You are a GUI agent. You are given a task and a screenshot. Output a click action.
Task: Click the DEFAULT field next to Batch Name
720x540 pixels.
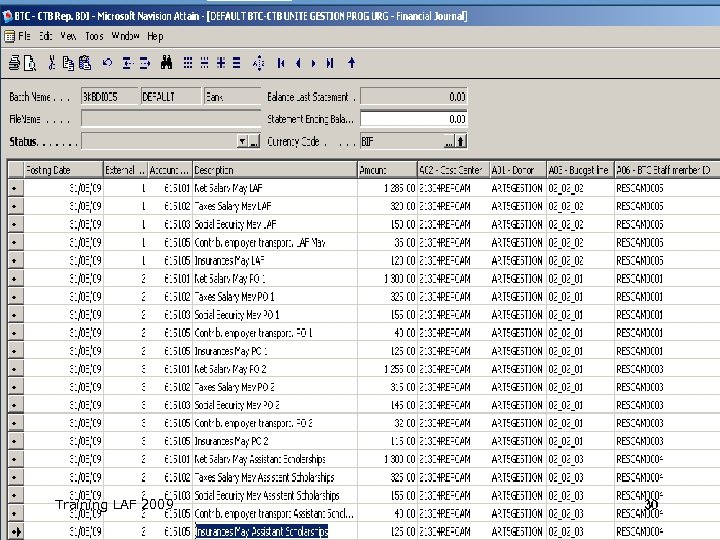coord(171,97)
